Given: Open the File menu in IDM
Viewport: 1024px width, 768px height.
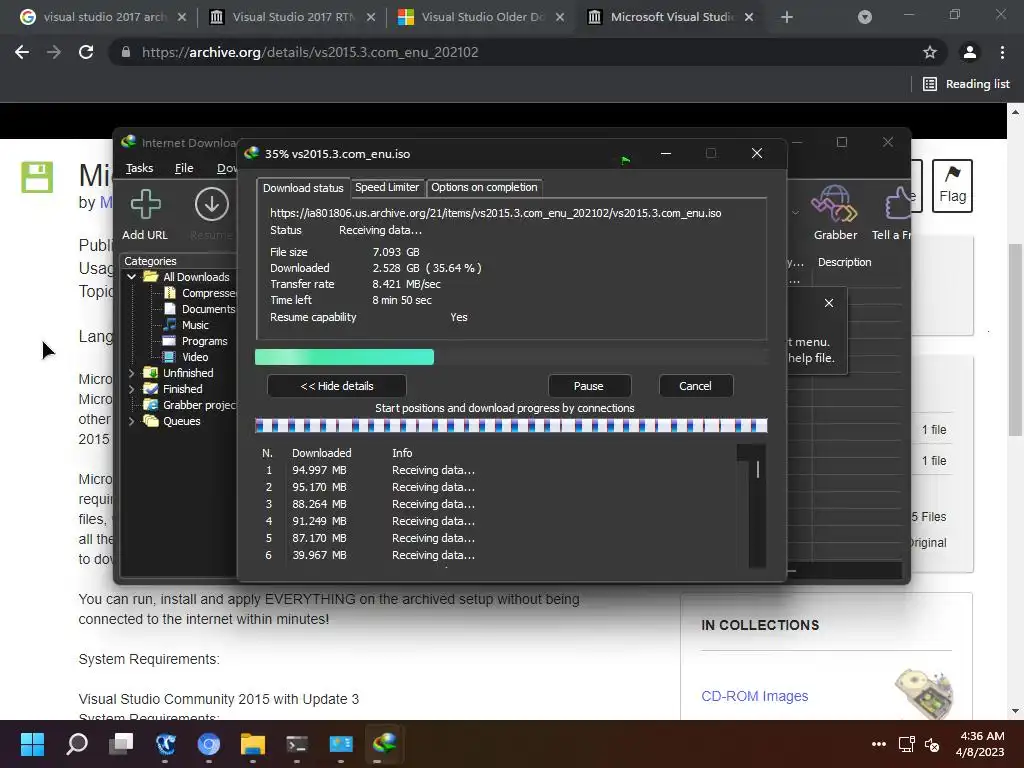Looking at the screenshot, I should coord(184,168).
